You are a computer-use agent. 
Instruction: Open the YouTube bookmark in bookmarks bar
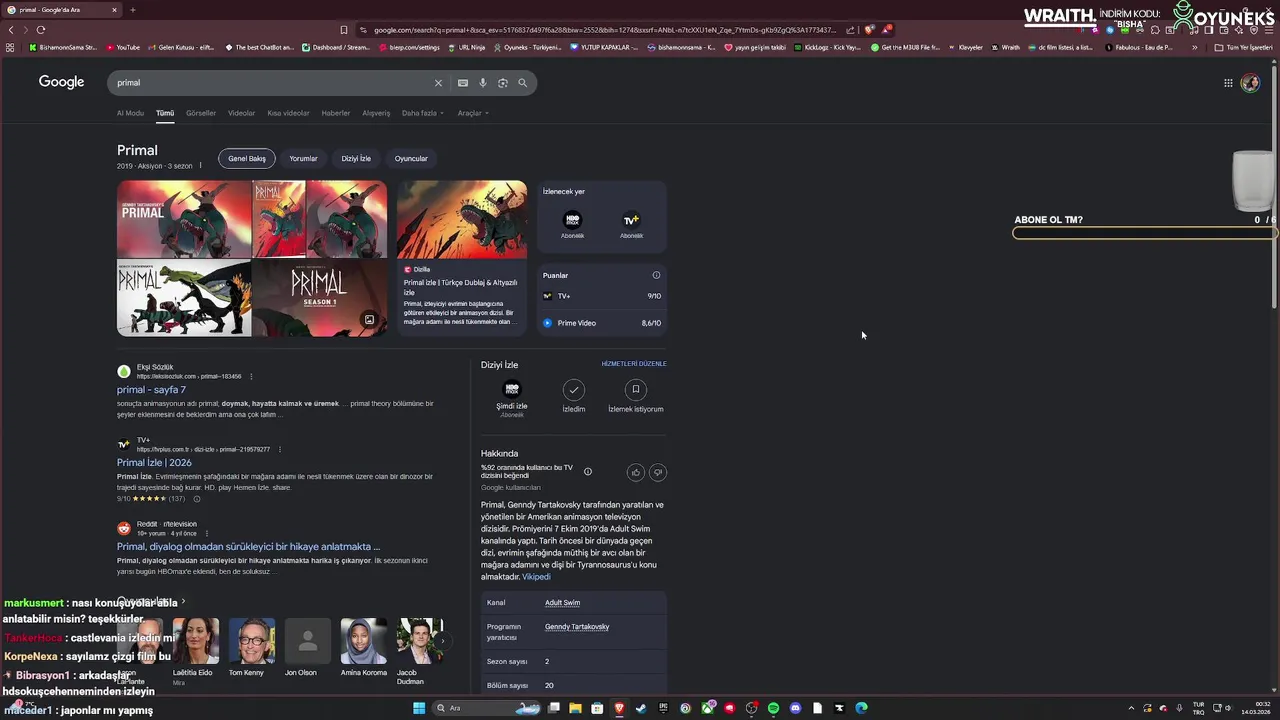122,47
